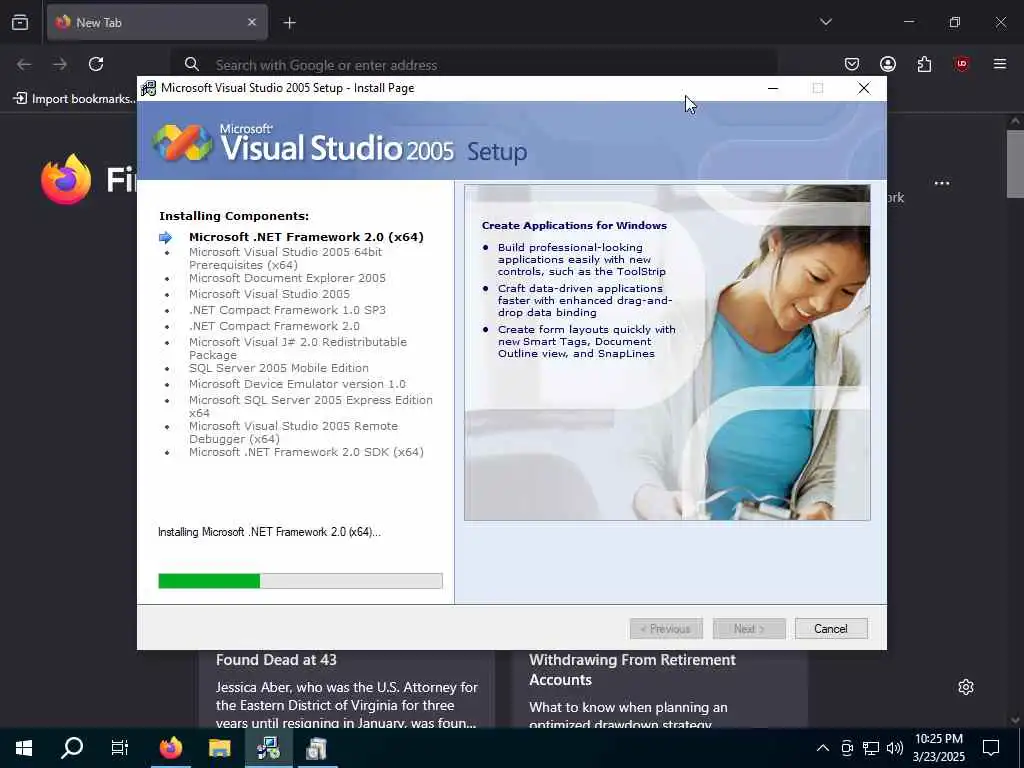Select 'Microsoft .NET Framework 2.0 SDK (x64)' item
1024x768 pixels.
point(306,452)
